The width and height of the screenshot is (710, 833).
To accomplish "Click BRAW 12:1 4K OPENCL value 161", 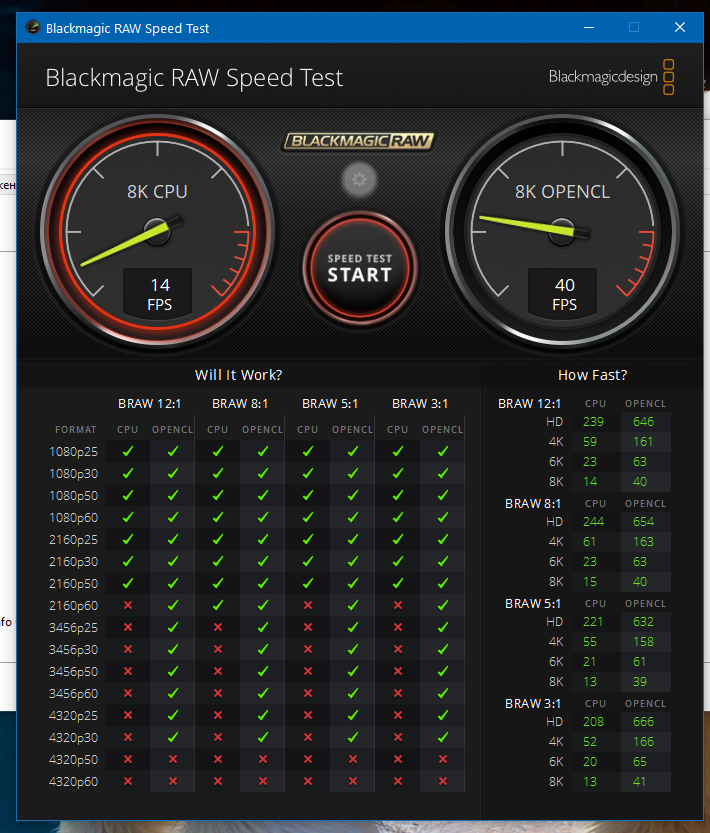I will 643,441.
